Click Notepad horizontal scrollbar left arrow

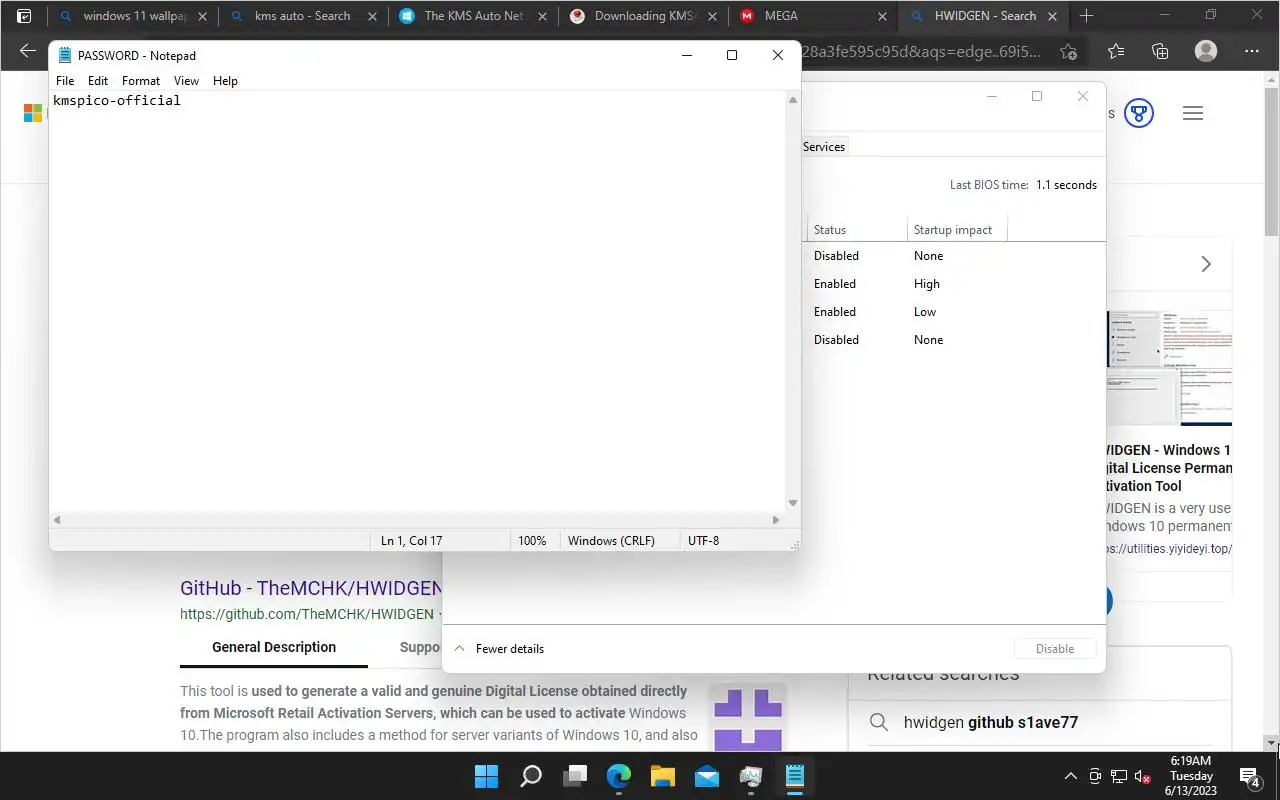(x=57, y=520)
